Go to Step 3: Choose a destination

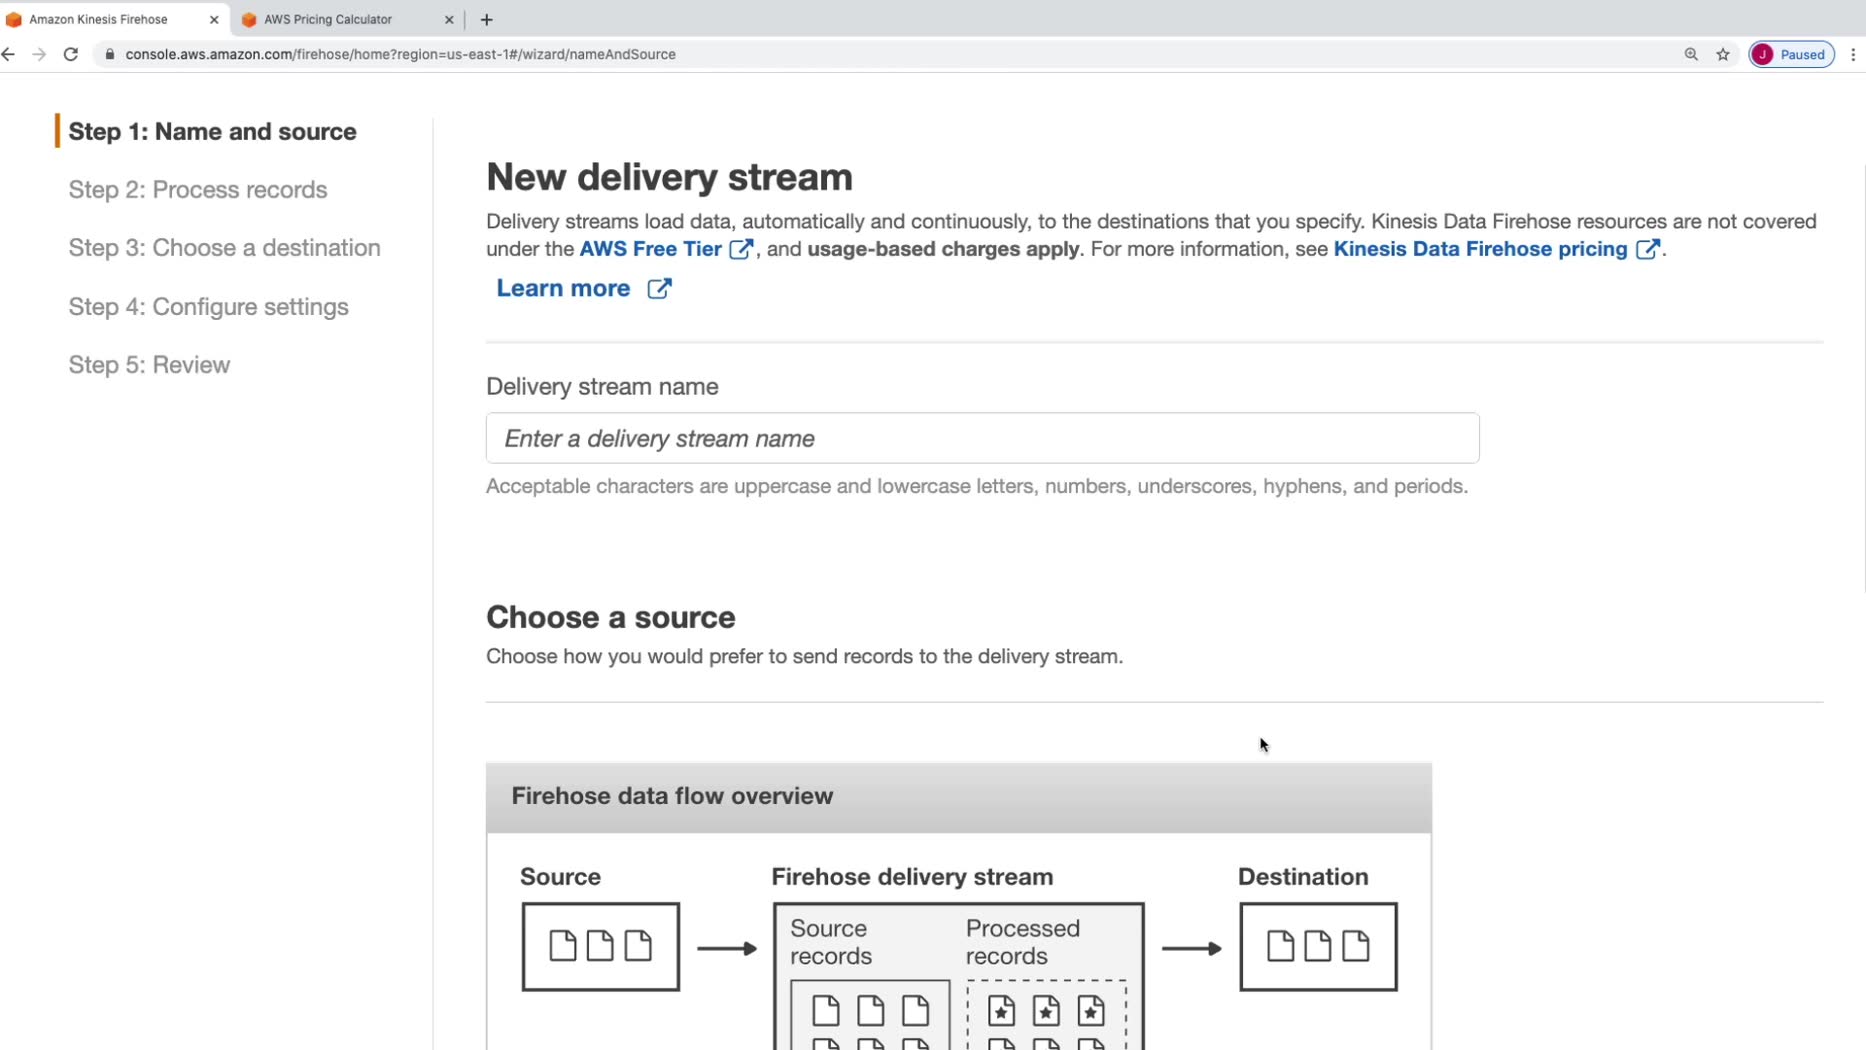(225, 247)
